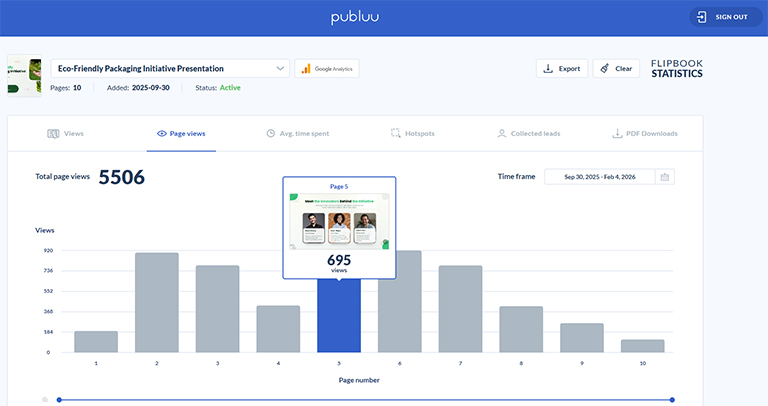Click the Export download icon
The height and width of the screenshot is (406, 768).
[x=548, y=69]
